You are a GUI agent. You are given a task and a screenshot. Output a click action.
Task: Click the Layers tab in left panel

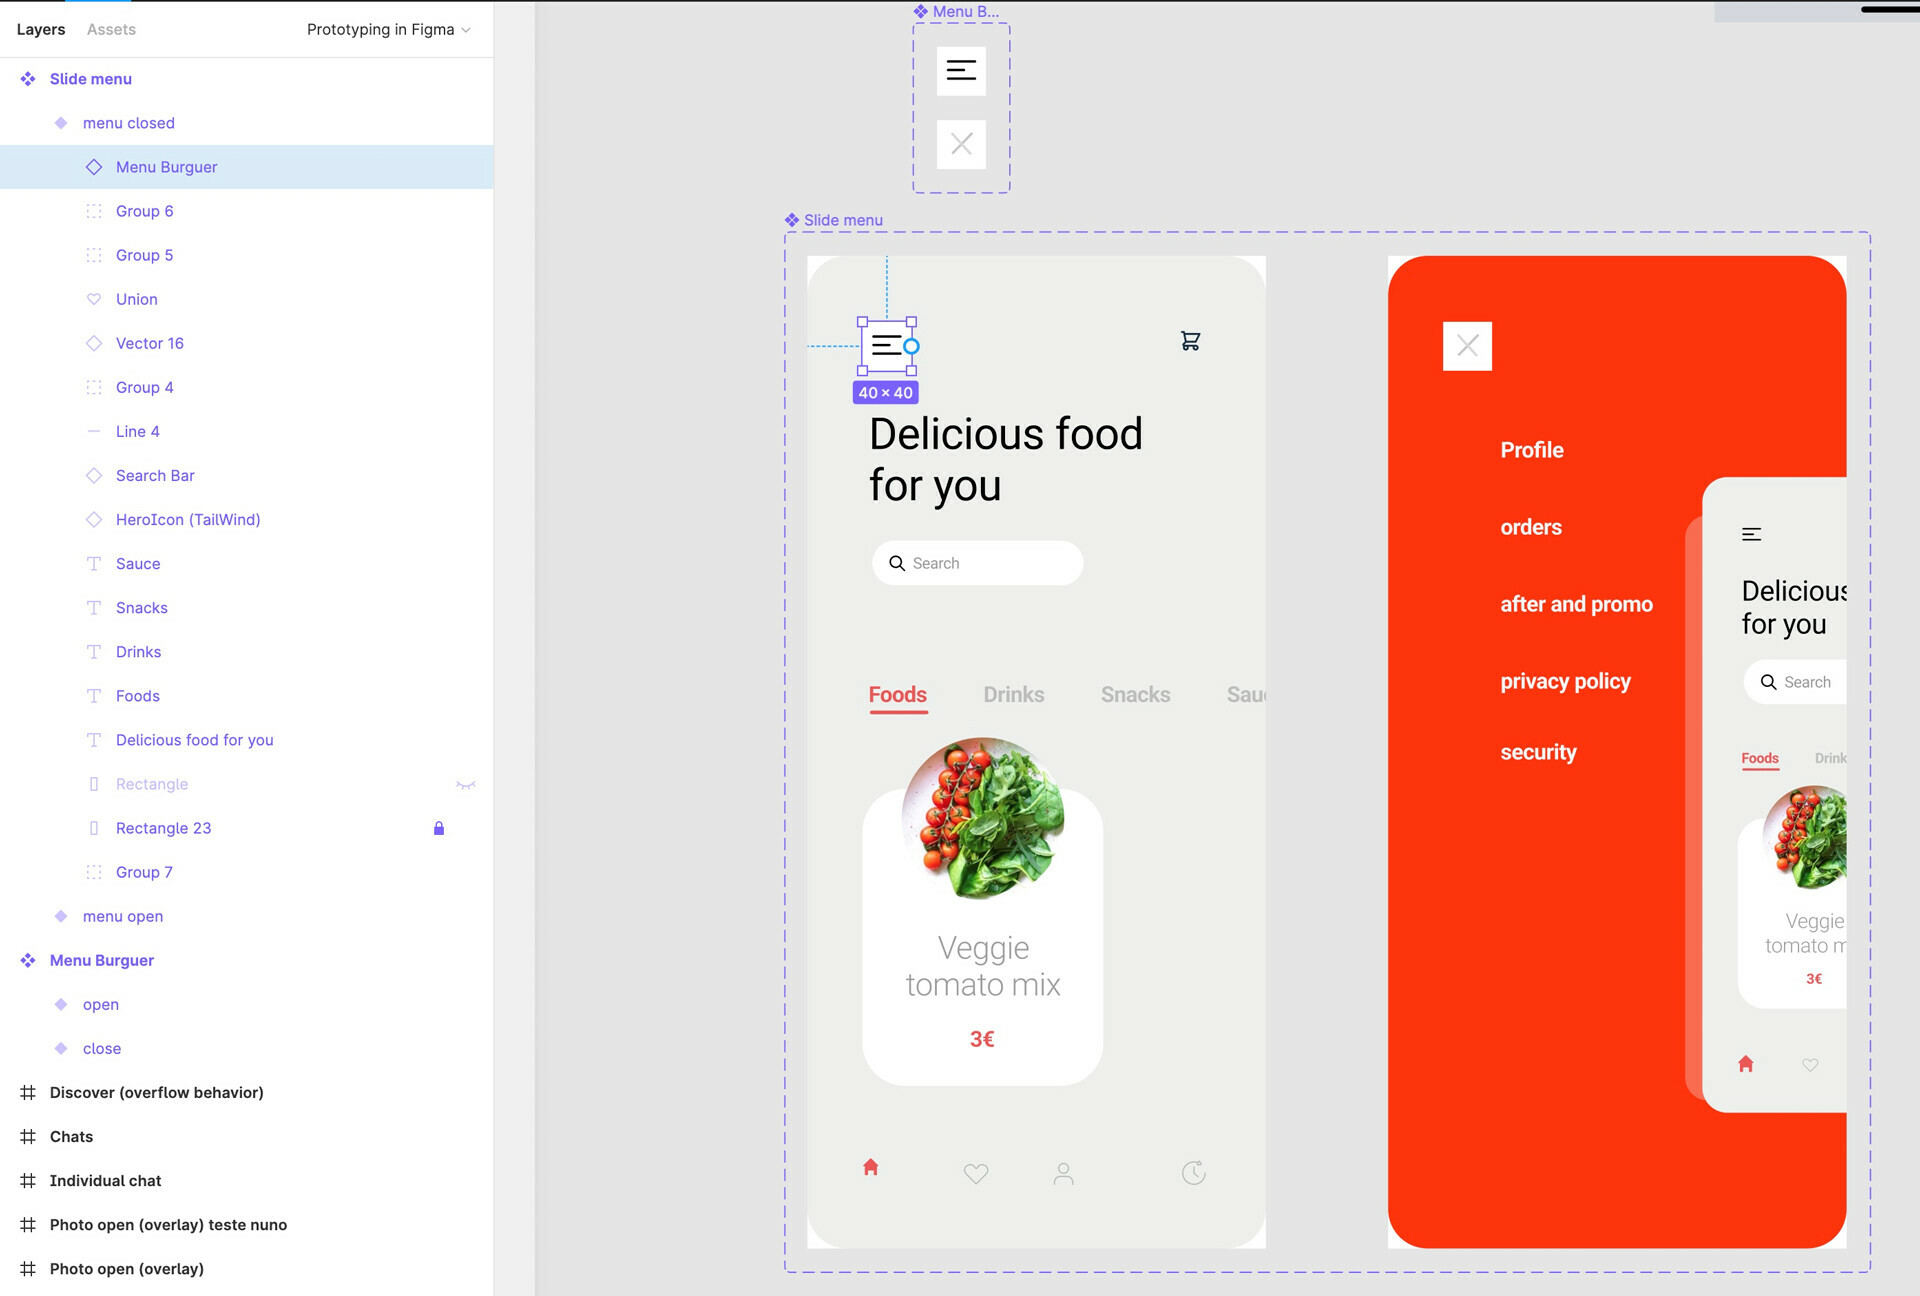(x=40, y=27)
